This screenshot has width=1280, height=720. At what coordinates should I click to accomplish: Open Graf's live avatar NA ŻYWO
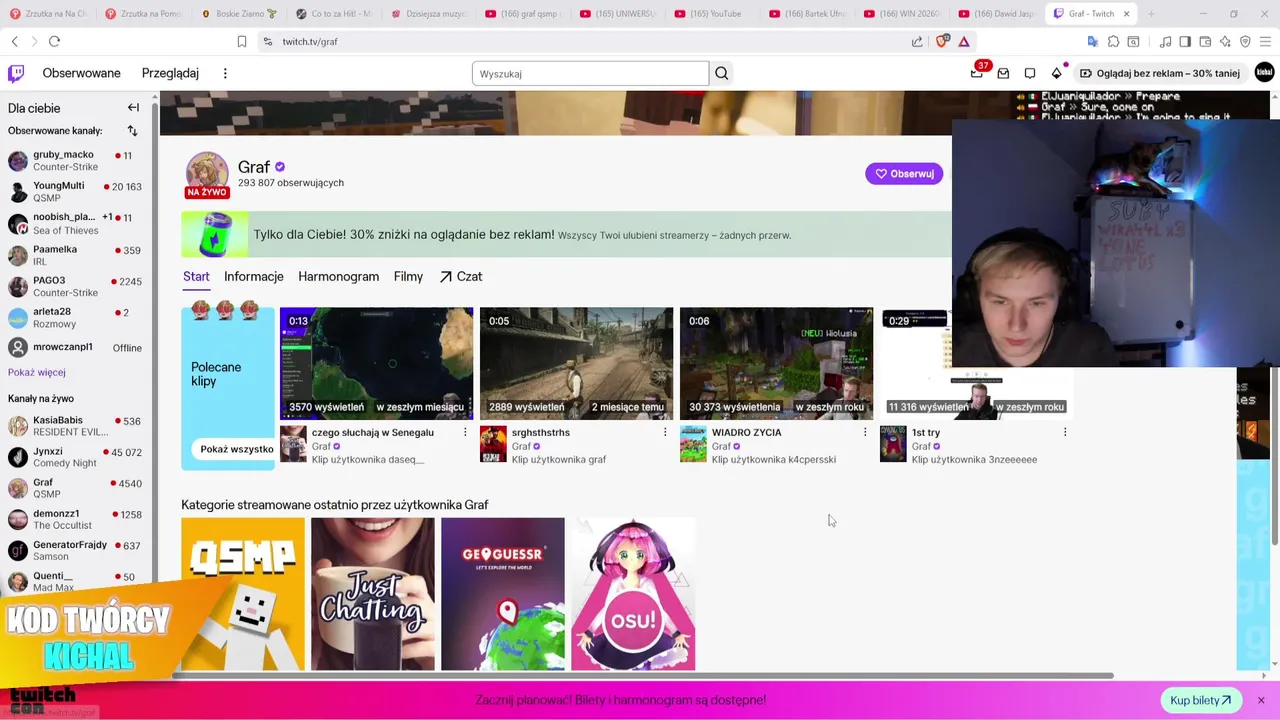[x=207, y=175]
